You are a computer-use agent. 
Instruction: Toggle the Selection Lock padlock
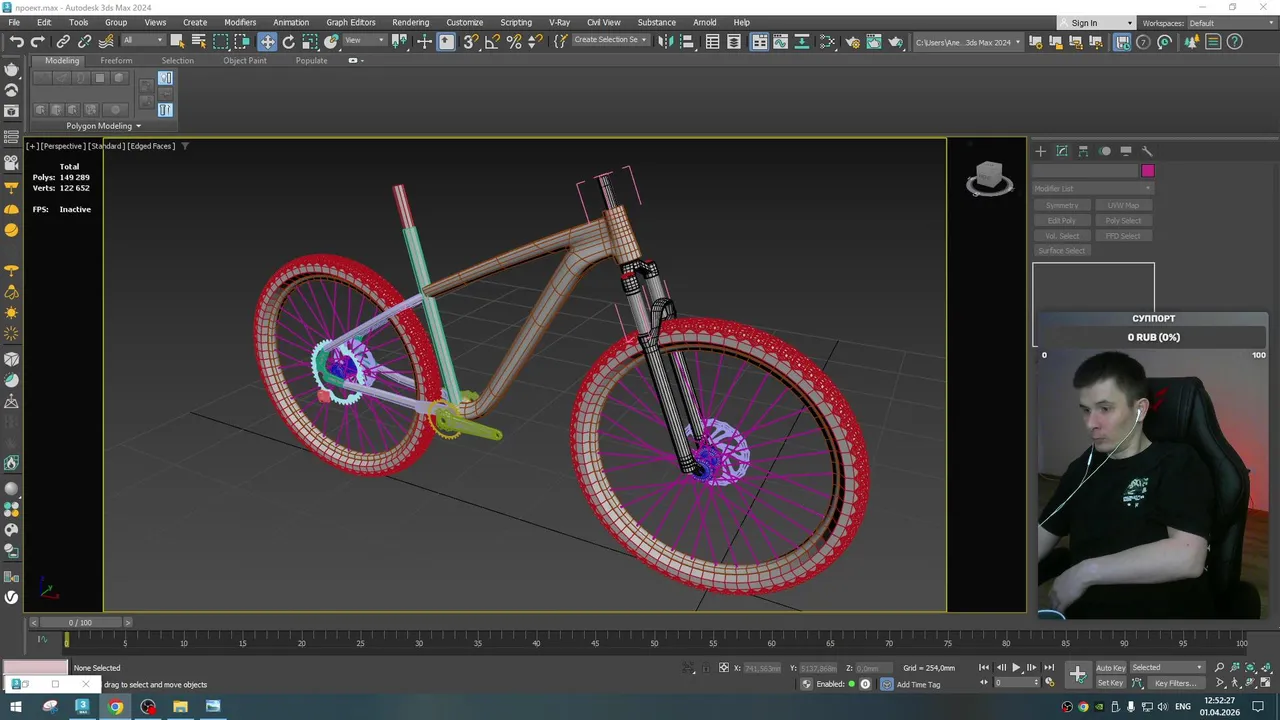pyautogui.click(x=706, y=667)
